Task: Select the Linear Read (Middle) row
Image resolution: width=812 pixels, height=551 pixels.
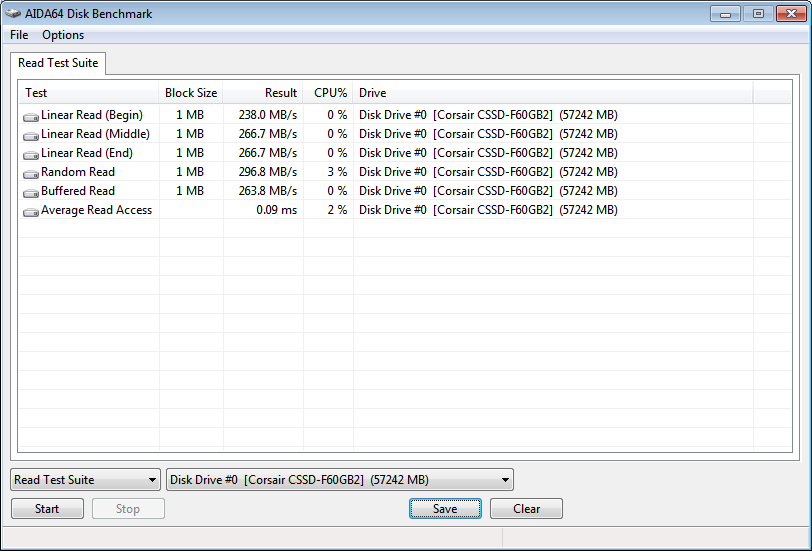Action: [405, 134]
